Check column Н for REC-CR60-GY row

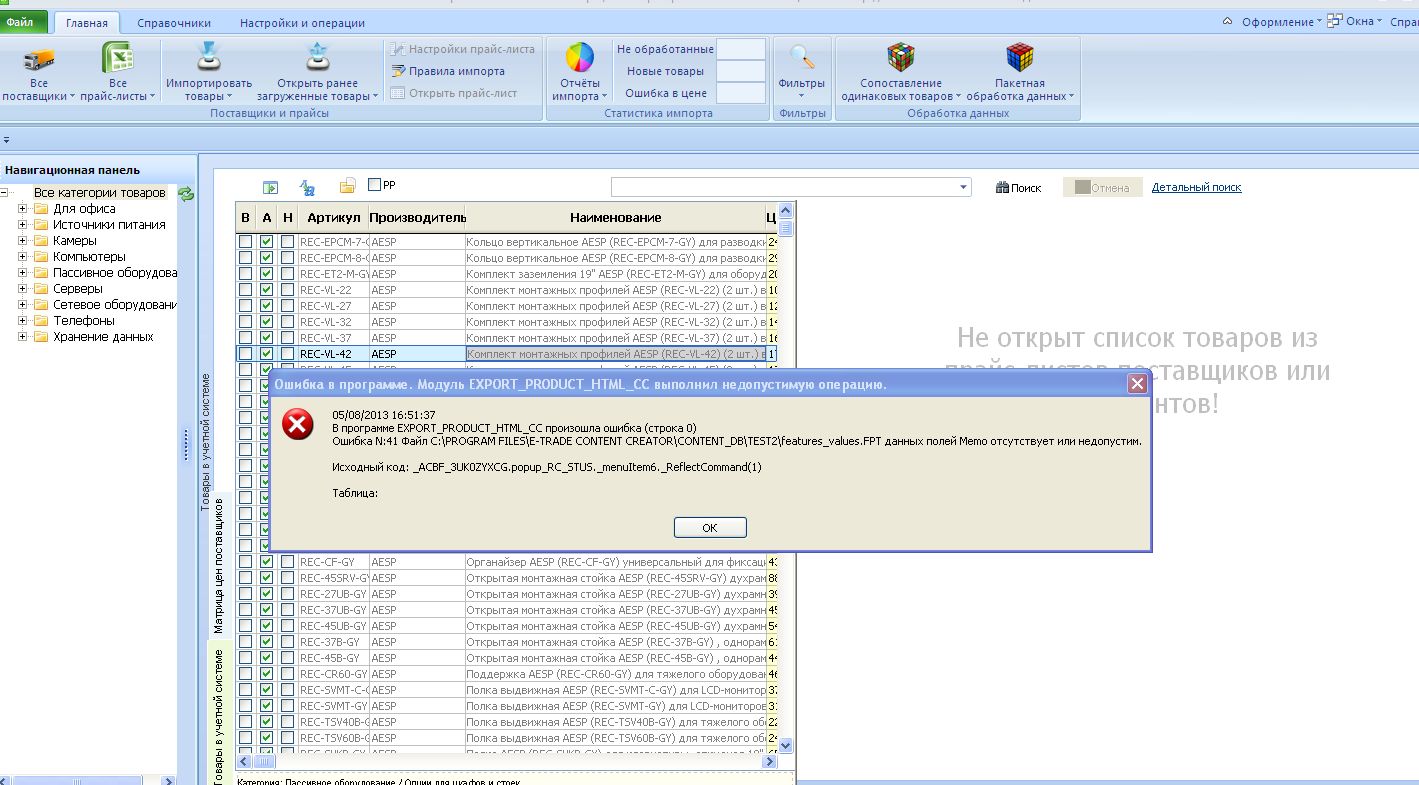(287, 674)
